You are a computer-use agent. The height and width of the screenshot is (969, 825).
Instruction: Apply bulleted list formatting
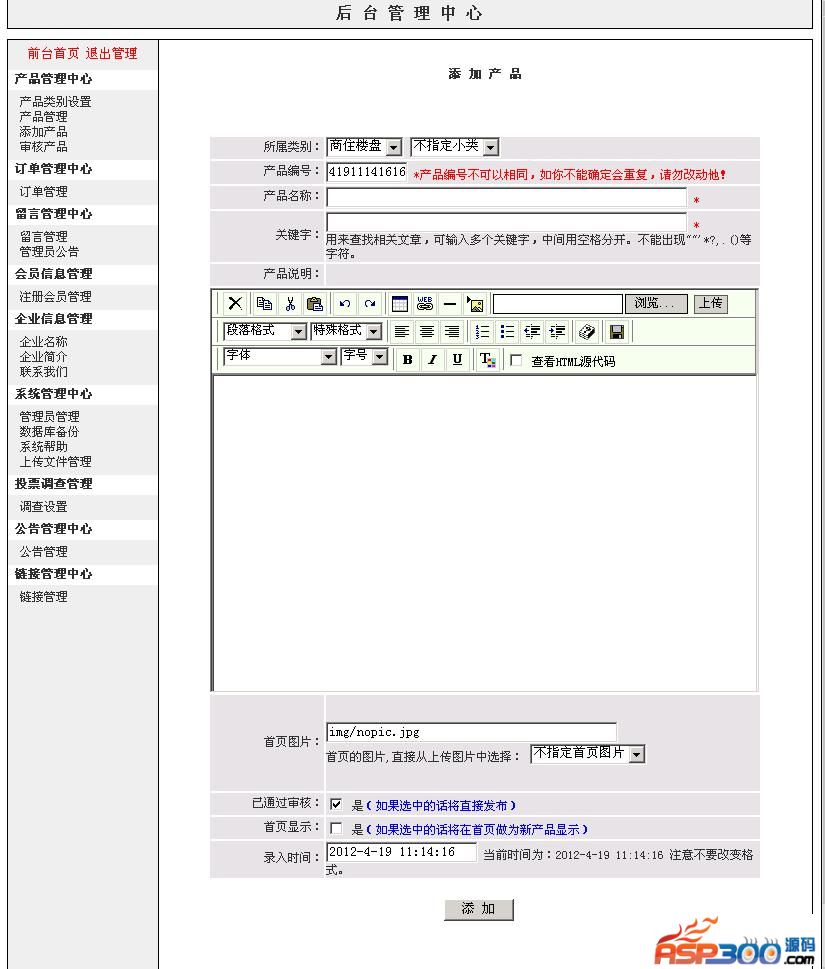point(507,332)
